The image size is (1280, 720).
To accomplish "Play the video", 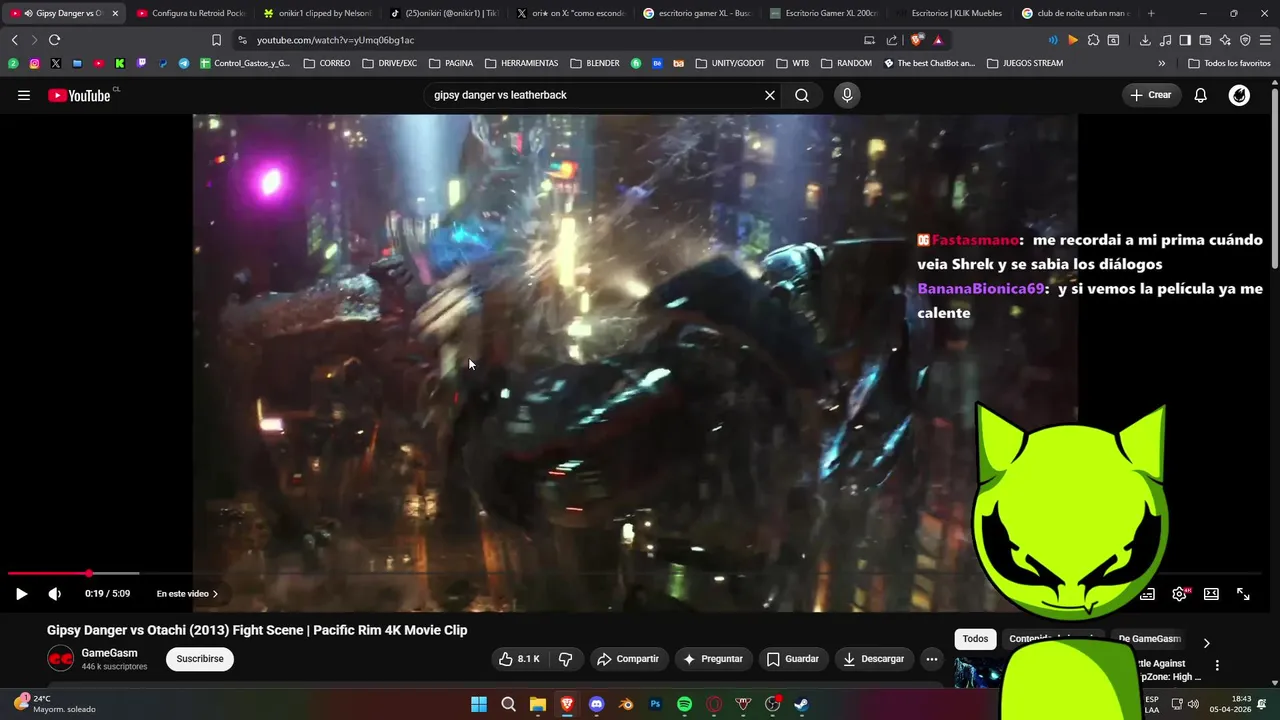I will [x=21, y=594].
